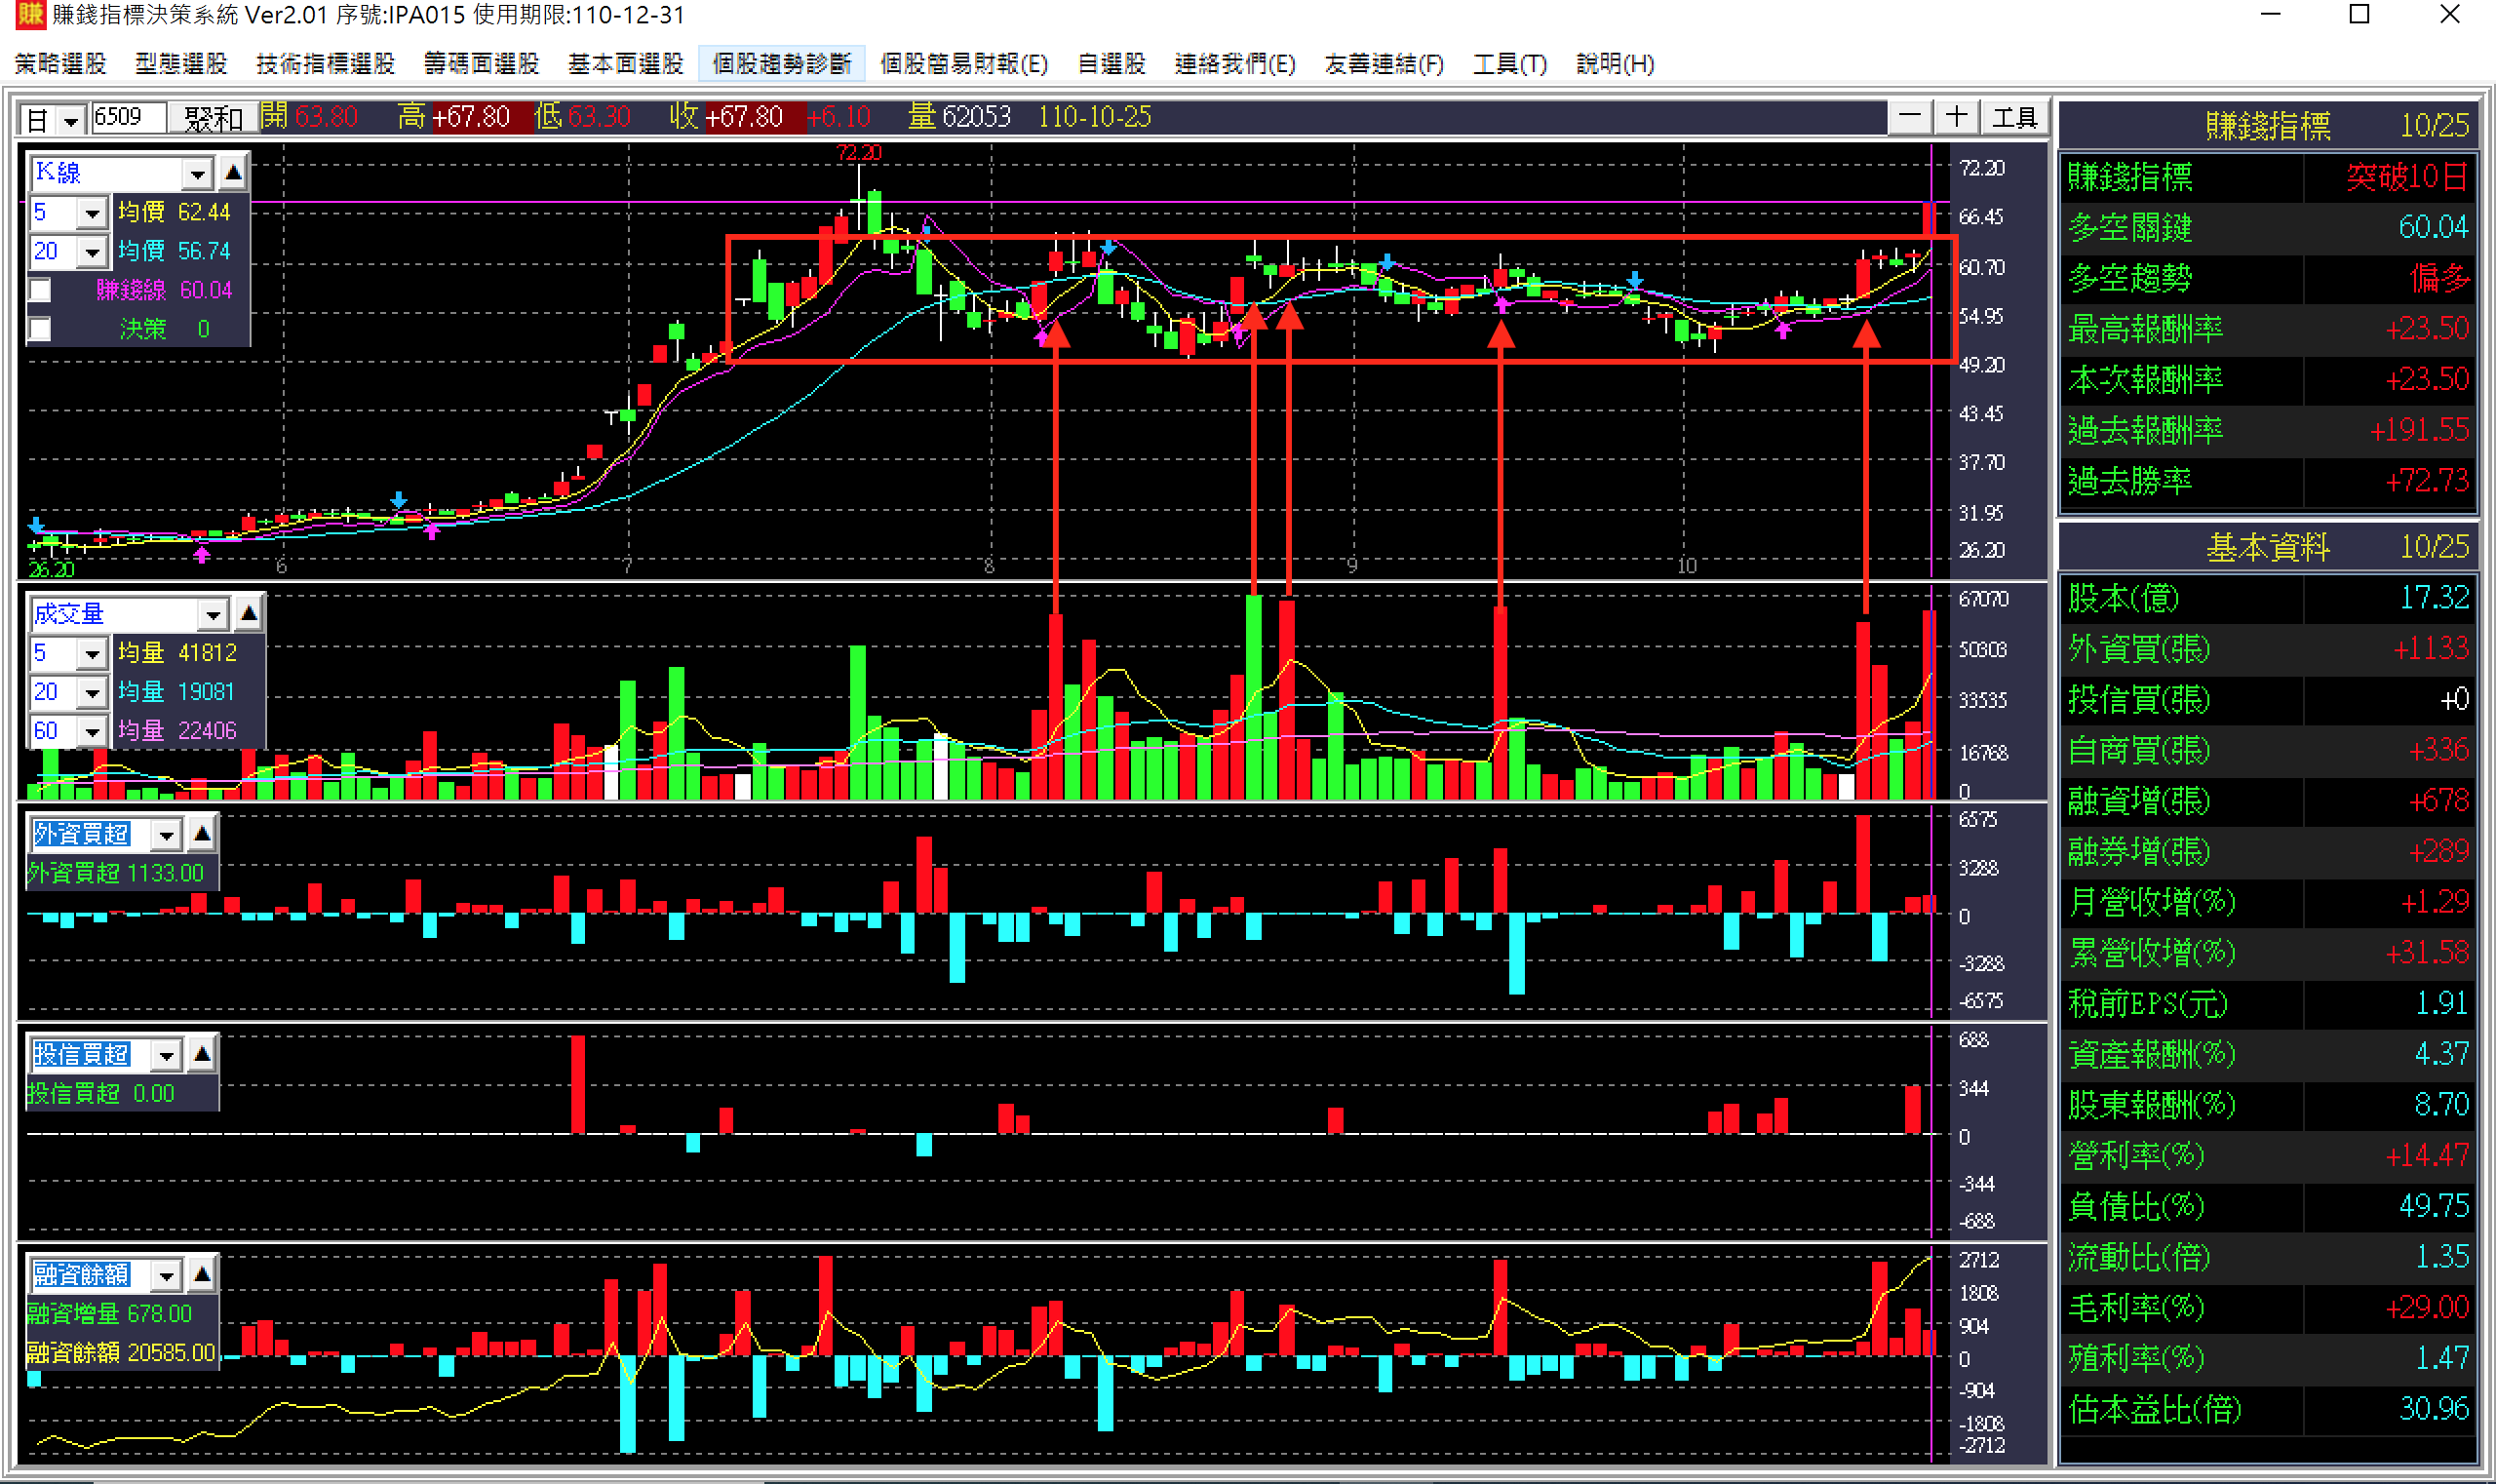Enable the 決策 checkbox

pyautogui.click(x=40, y=329)
